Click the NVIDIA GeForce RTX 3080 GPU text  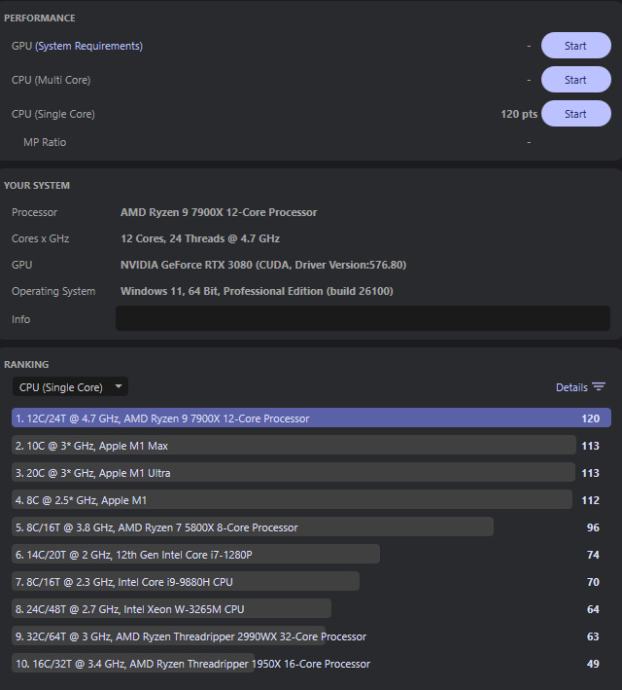coord(263,264)
